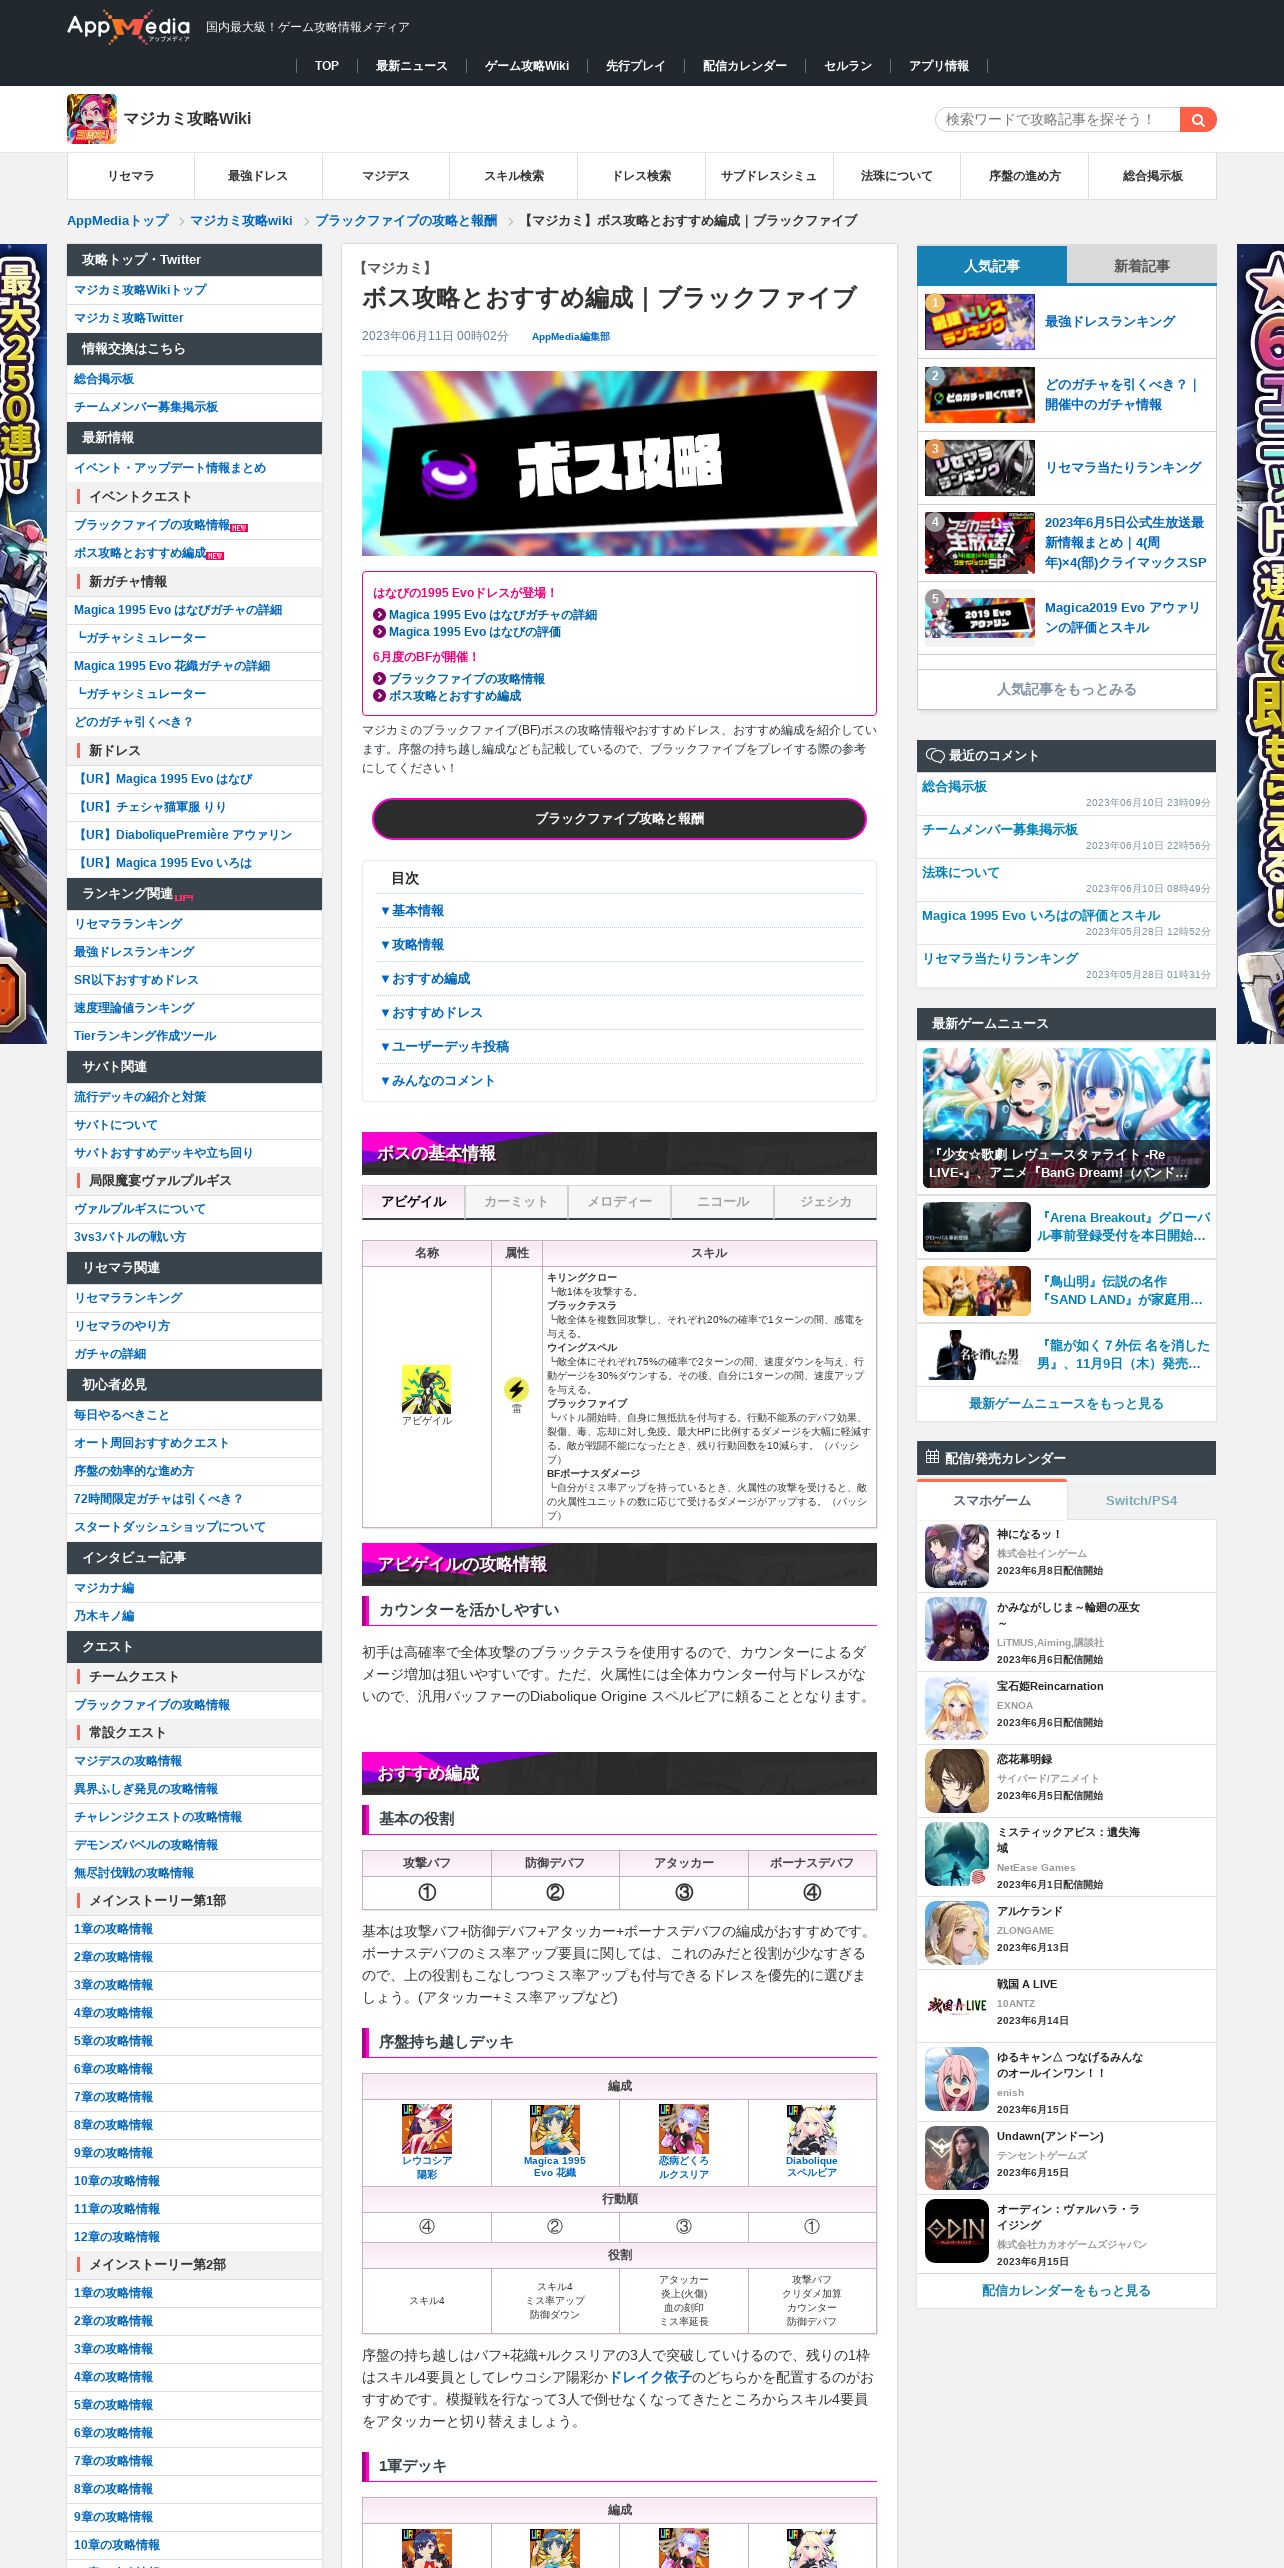Viewport: 1284px width, 2568px height.
Task: Open Diabolique スペルビア dress icon
Action: click(x=812, y=2128)
